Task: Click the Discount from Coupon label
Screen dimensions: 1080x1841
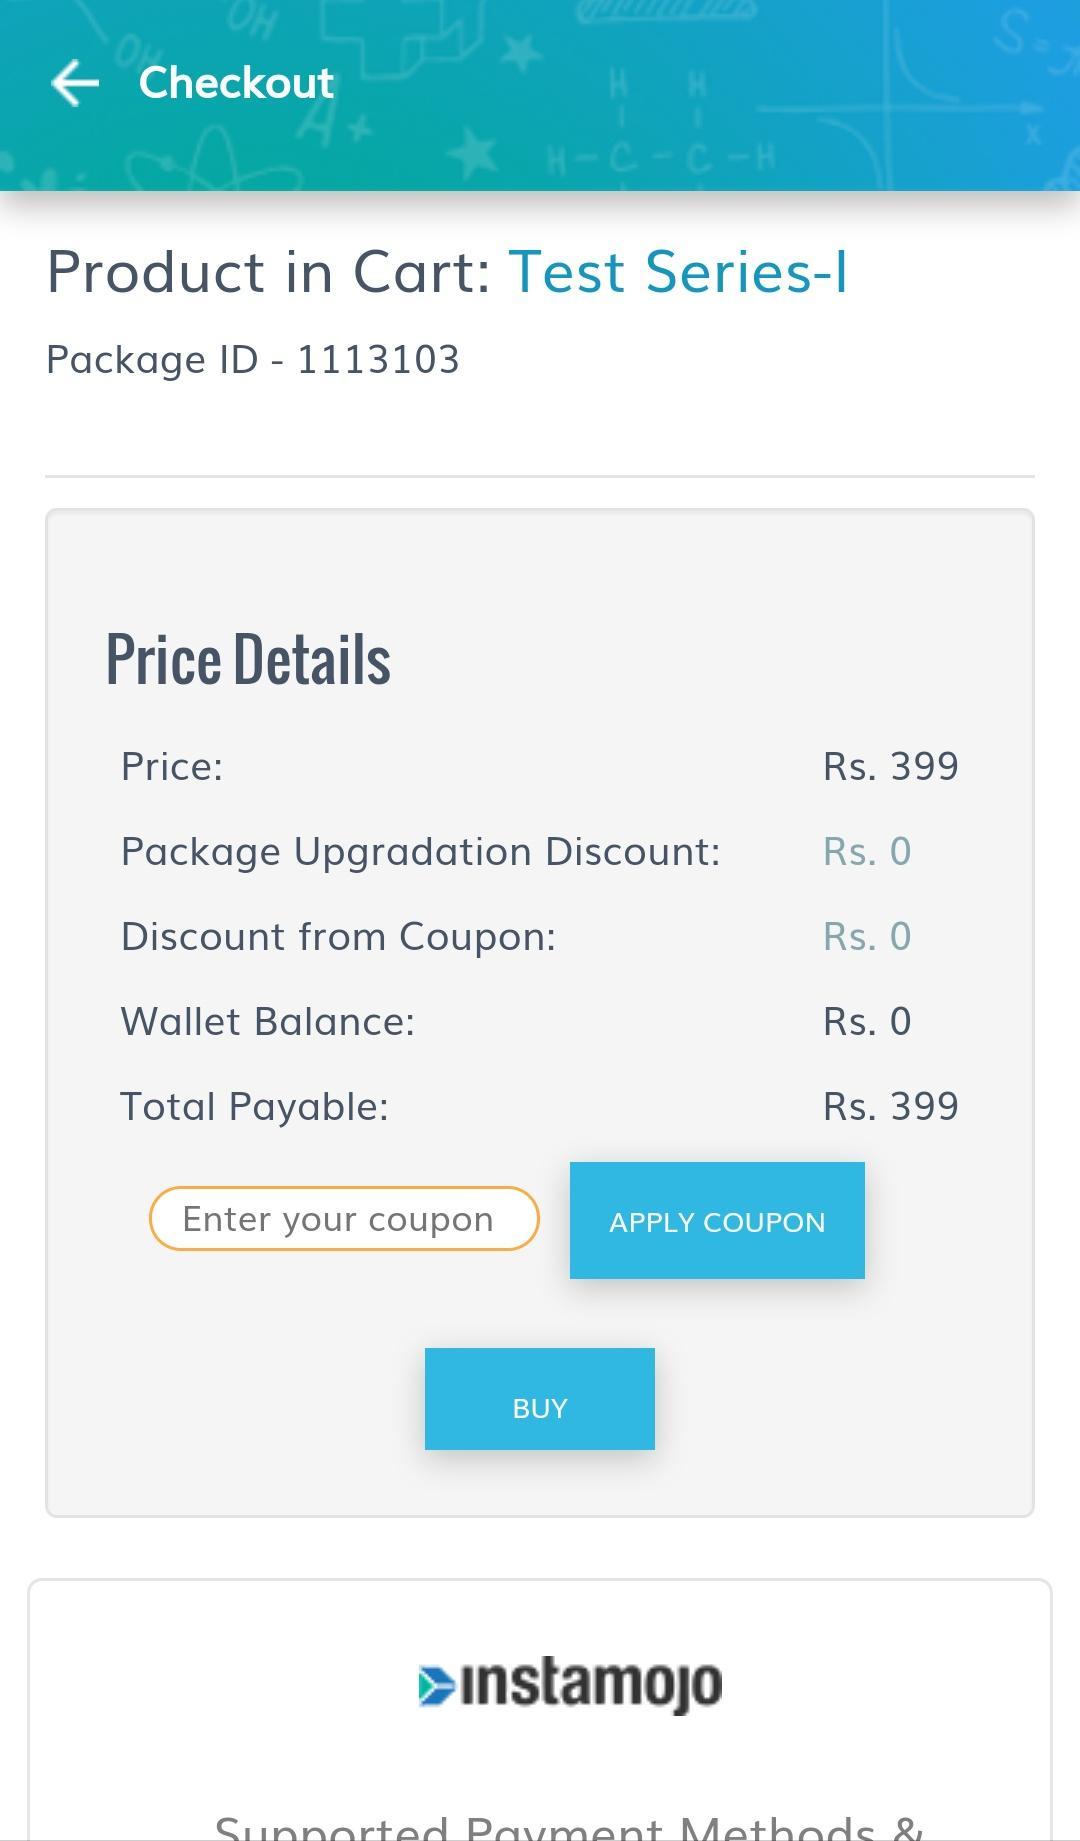Action: tap(338, 937)
